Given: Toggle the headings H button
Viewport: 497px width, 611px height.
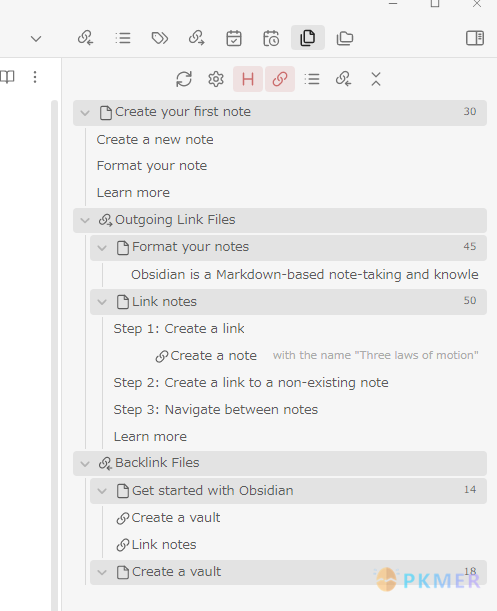Looking at the screenshot, I should coord(248,79).
